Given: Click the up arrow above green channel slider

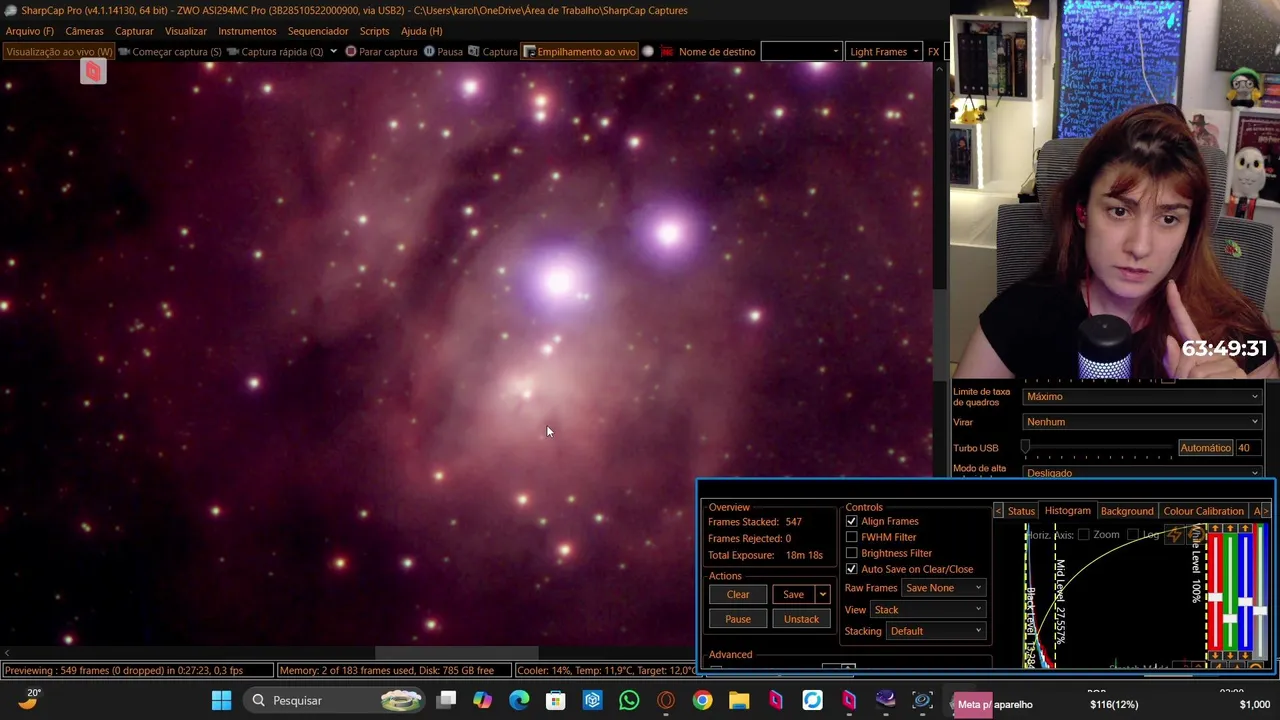Looking at the screenshot, I should (1230, 528).
